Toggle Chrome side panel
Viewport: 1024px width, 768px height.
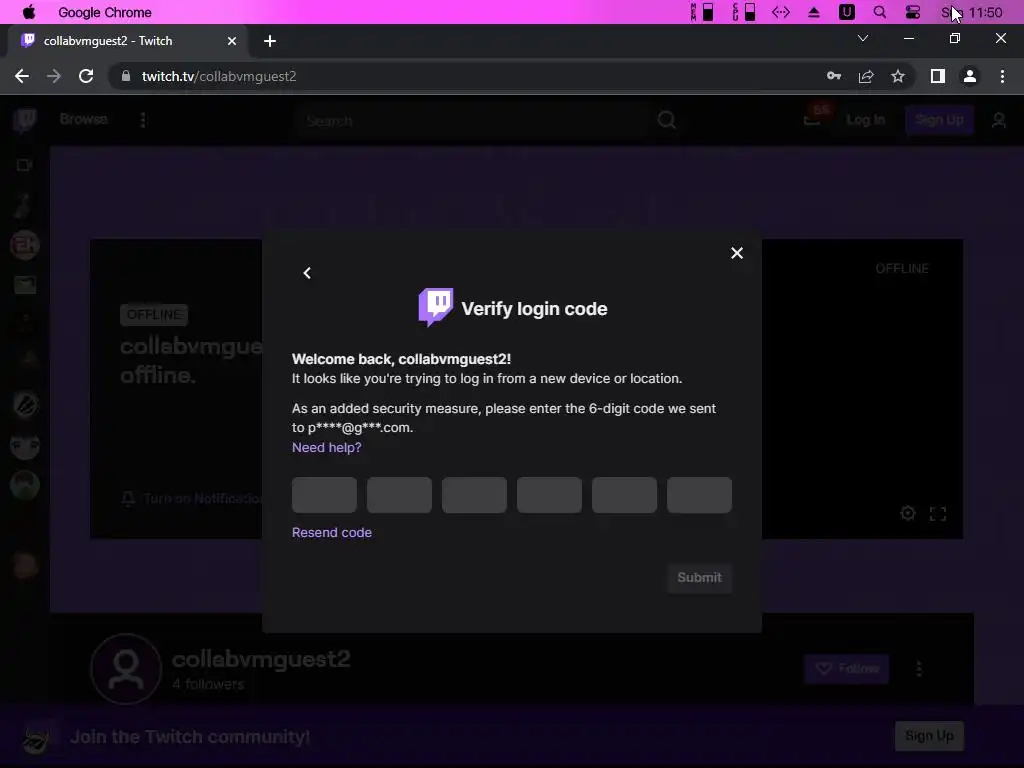click(x=938, y=76)
